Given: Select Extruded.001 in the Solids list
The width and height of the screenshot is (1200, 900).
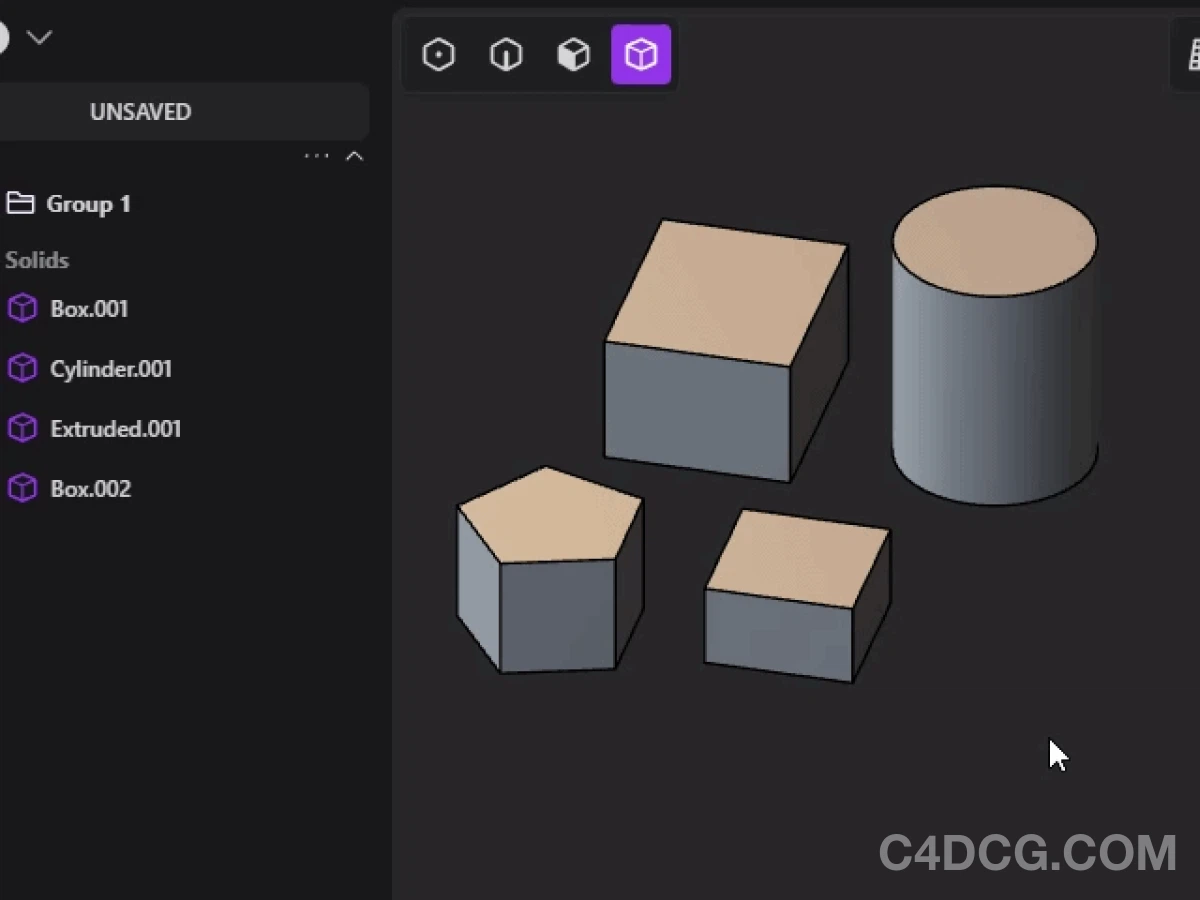Looking at the screenshot, I should (x=115, y=428).
